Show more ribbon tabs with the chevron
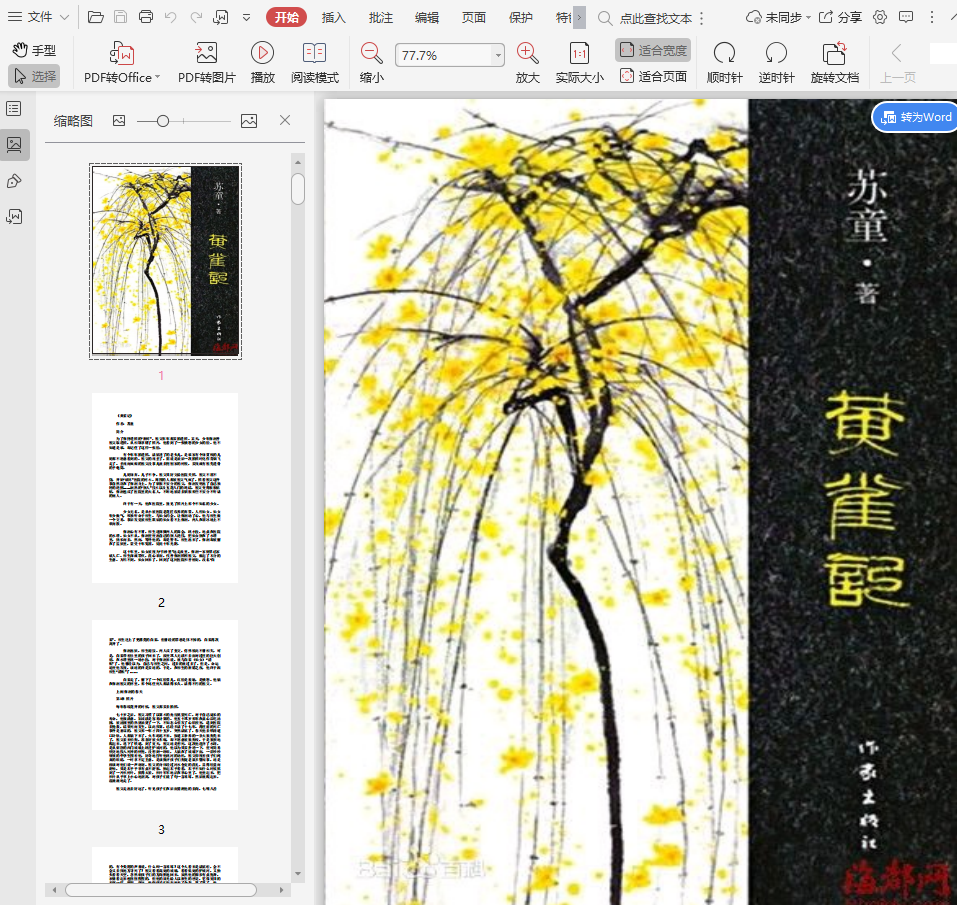The image size is (957, 905). [579, 18]
